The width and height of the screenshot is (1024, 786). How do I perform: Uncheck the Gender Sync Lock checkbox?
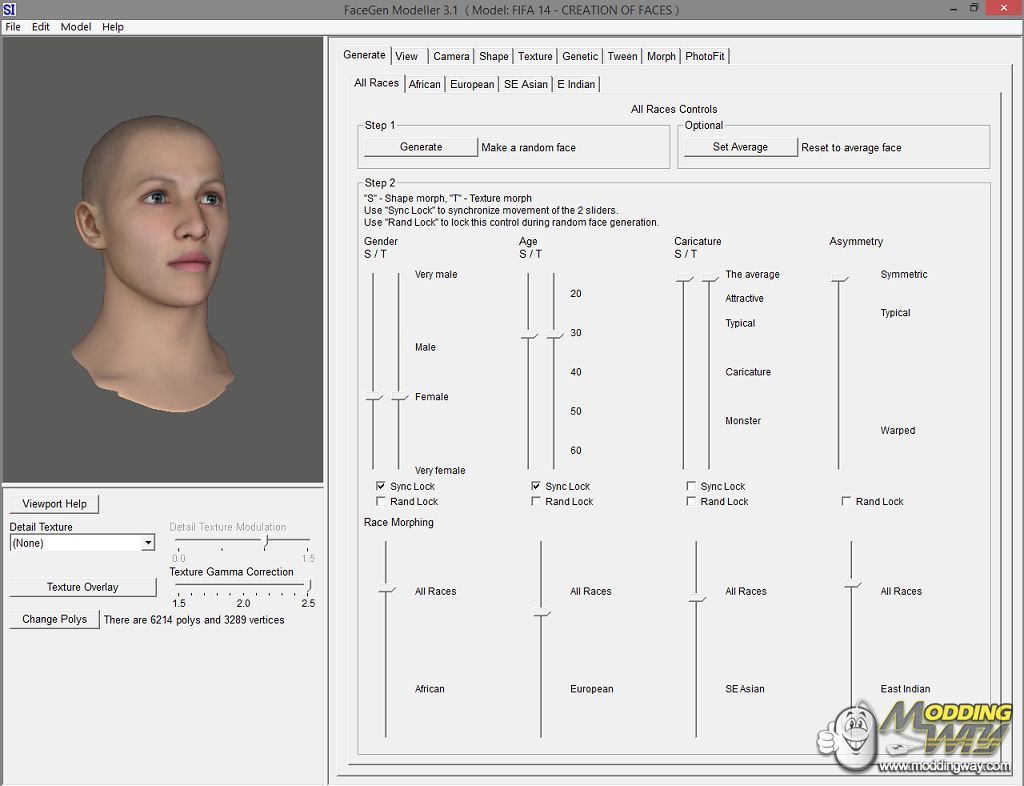point(381,486)
